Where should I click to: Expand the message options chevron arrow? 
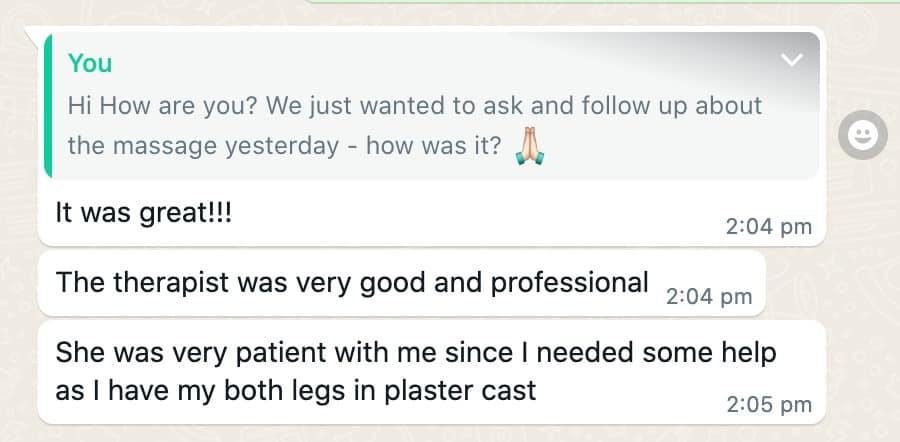point(792,61)
